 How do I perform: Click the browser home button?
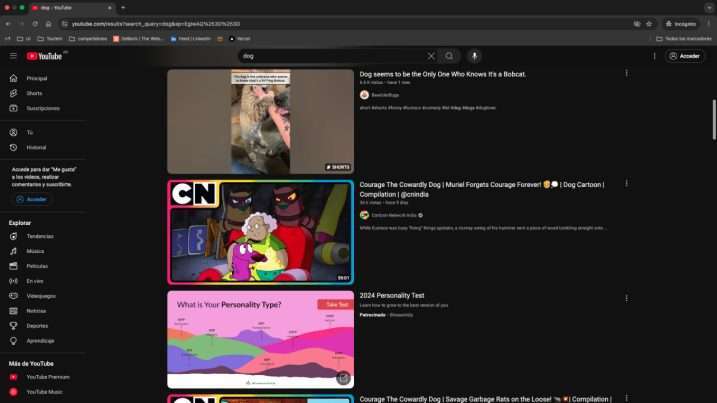(x=48, y=24)
